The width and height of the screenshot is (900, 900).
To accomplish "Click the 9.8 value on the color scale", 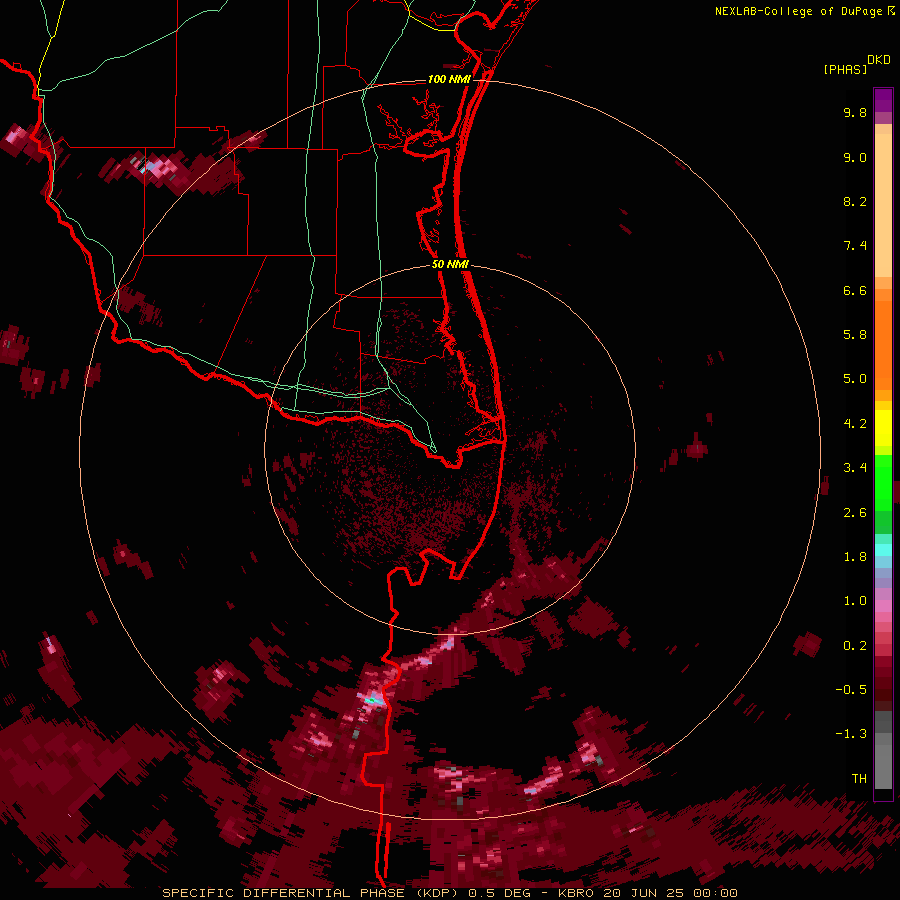I will point(855,112).
